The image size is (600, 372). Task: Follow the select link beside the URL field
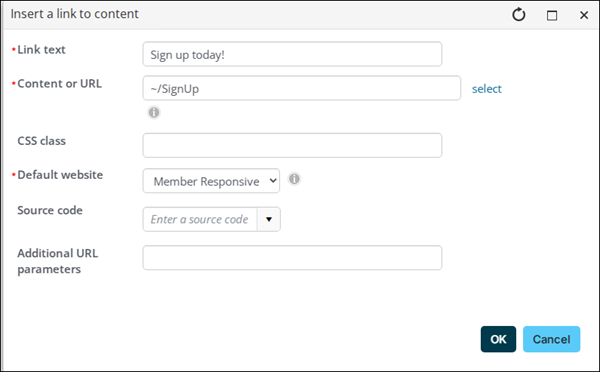click(486, 89)
